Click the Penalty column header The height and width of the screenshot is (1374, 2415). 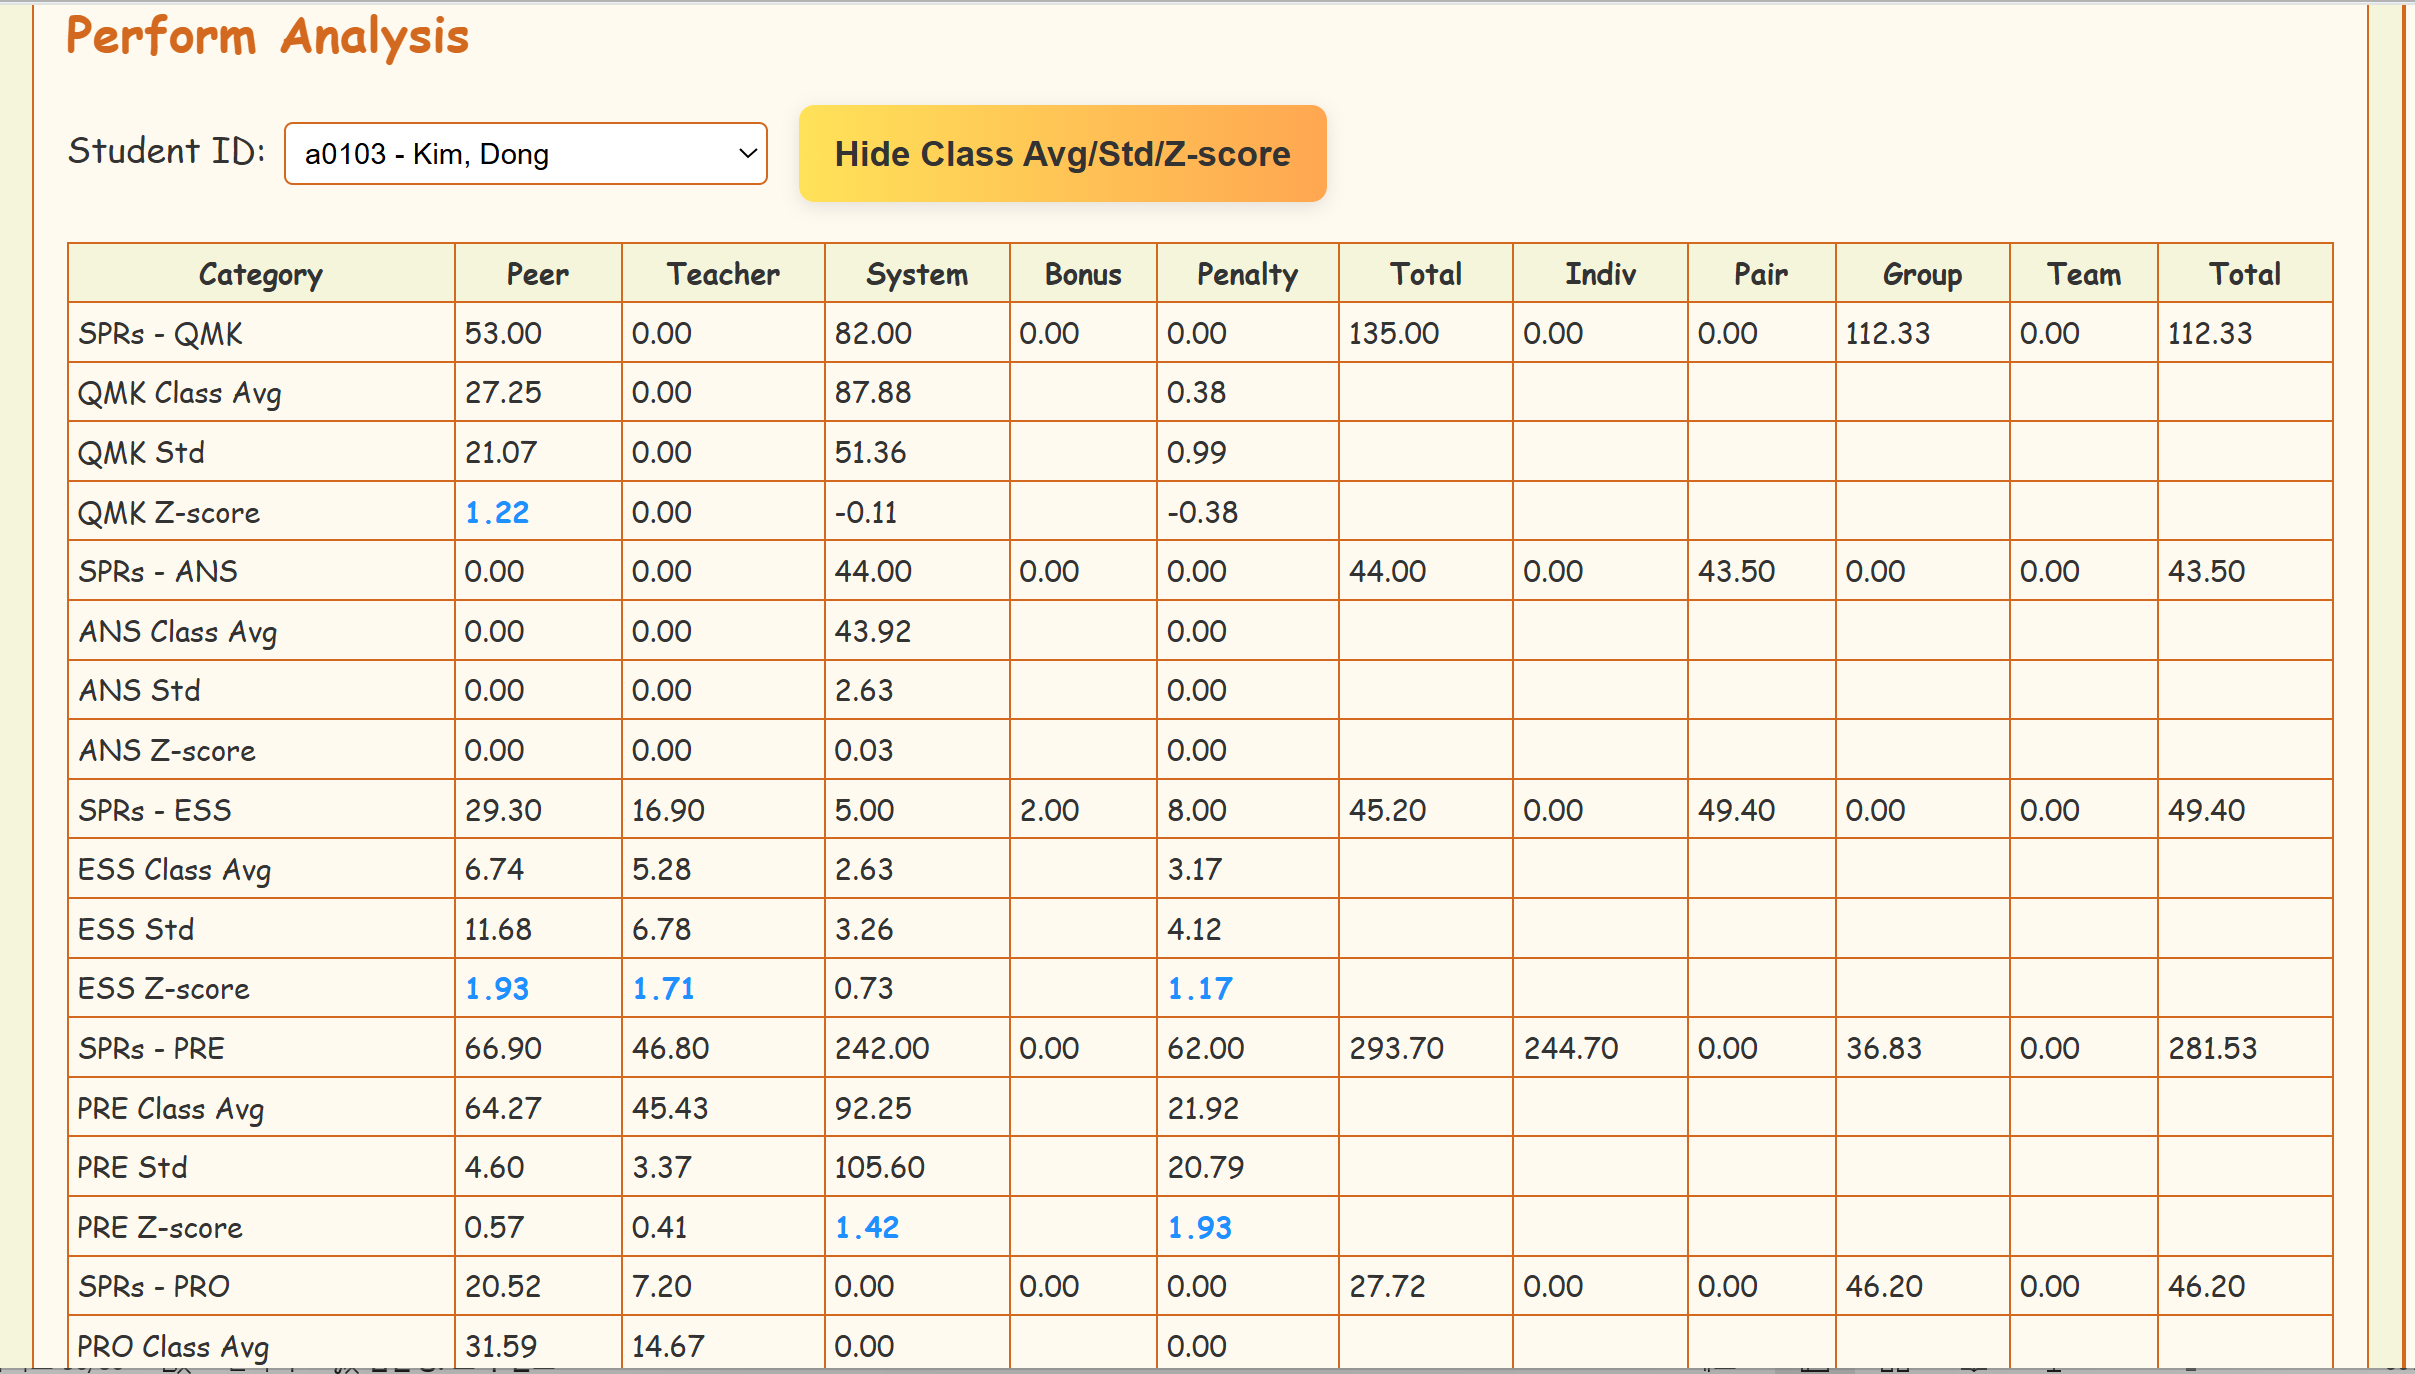tap(1246, 274)
